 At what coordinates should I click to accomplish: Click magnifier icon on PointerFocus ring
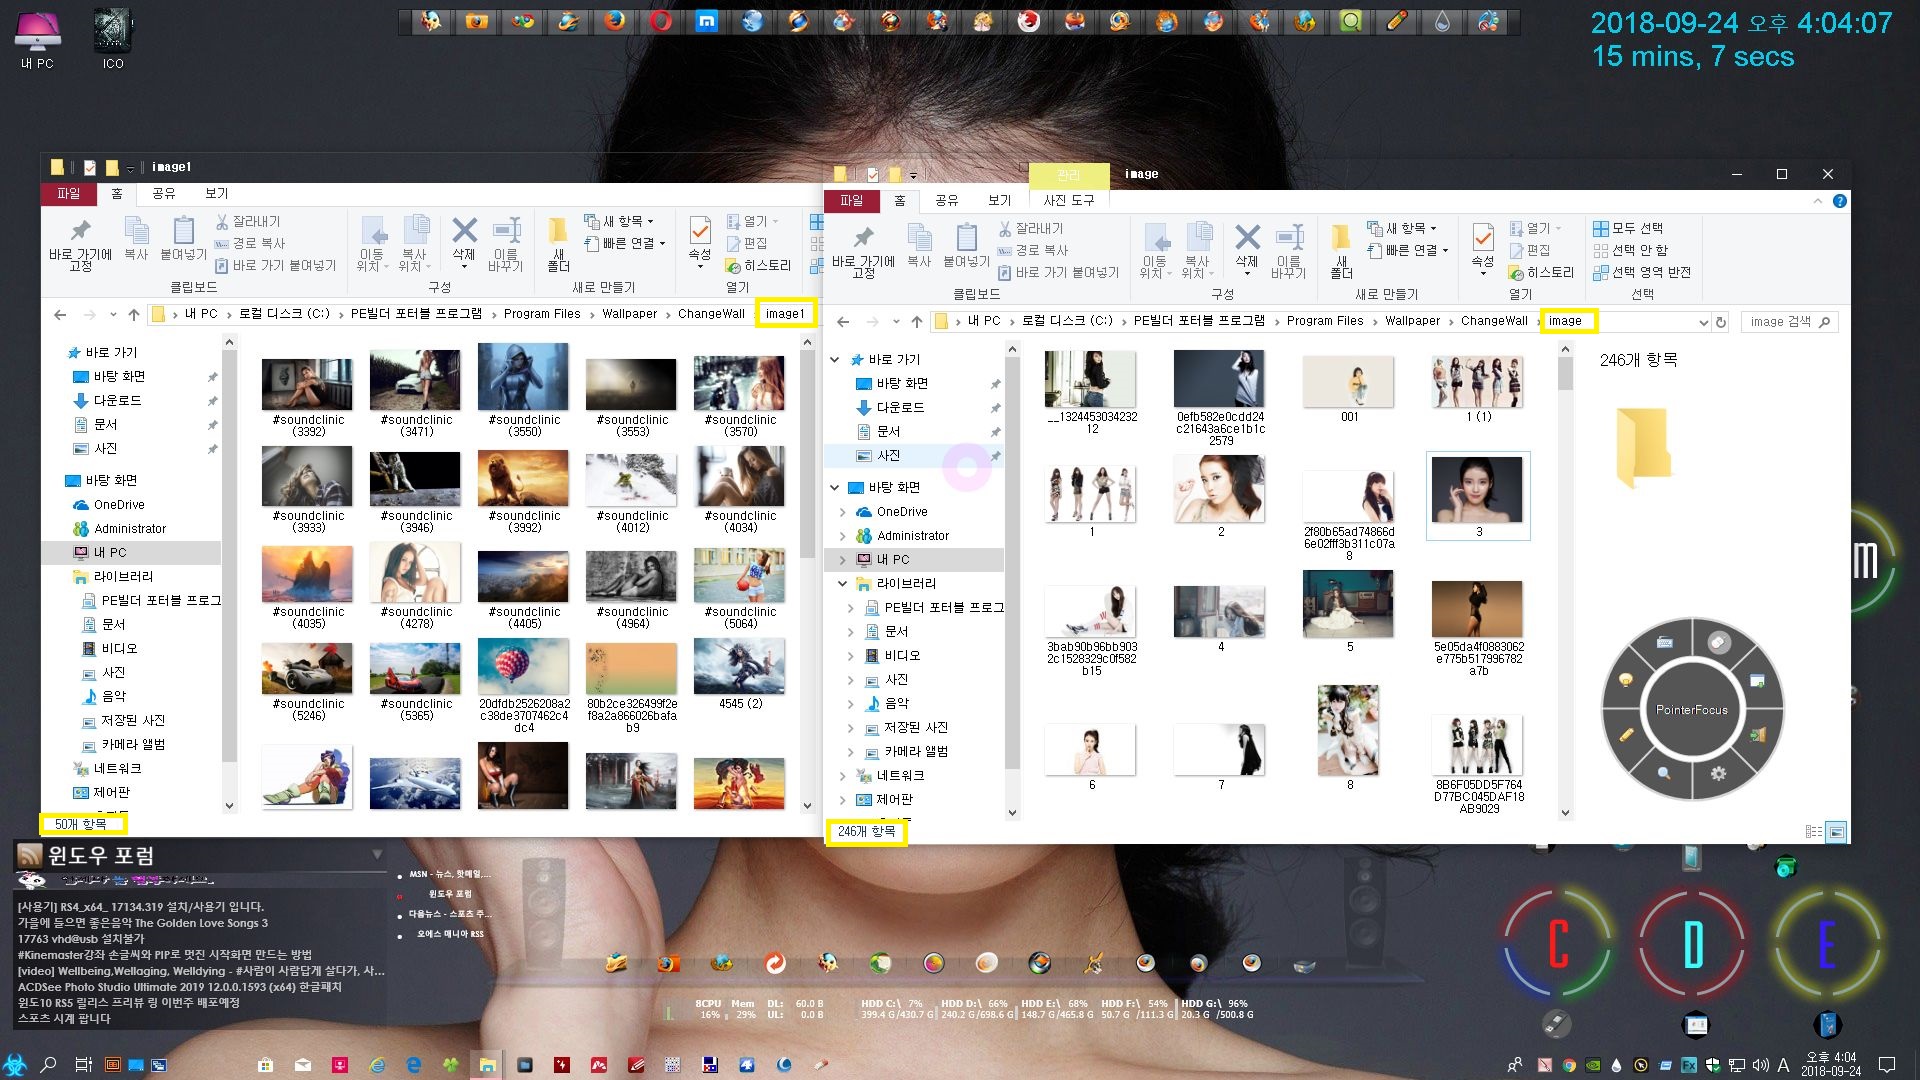pos(1664,773)
